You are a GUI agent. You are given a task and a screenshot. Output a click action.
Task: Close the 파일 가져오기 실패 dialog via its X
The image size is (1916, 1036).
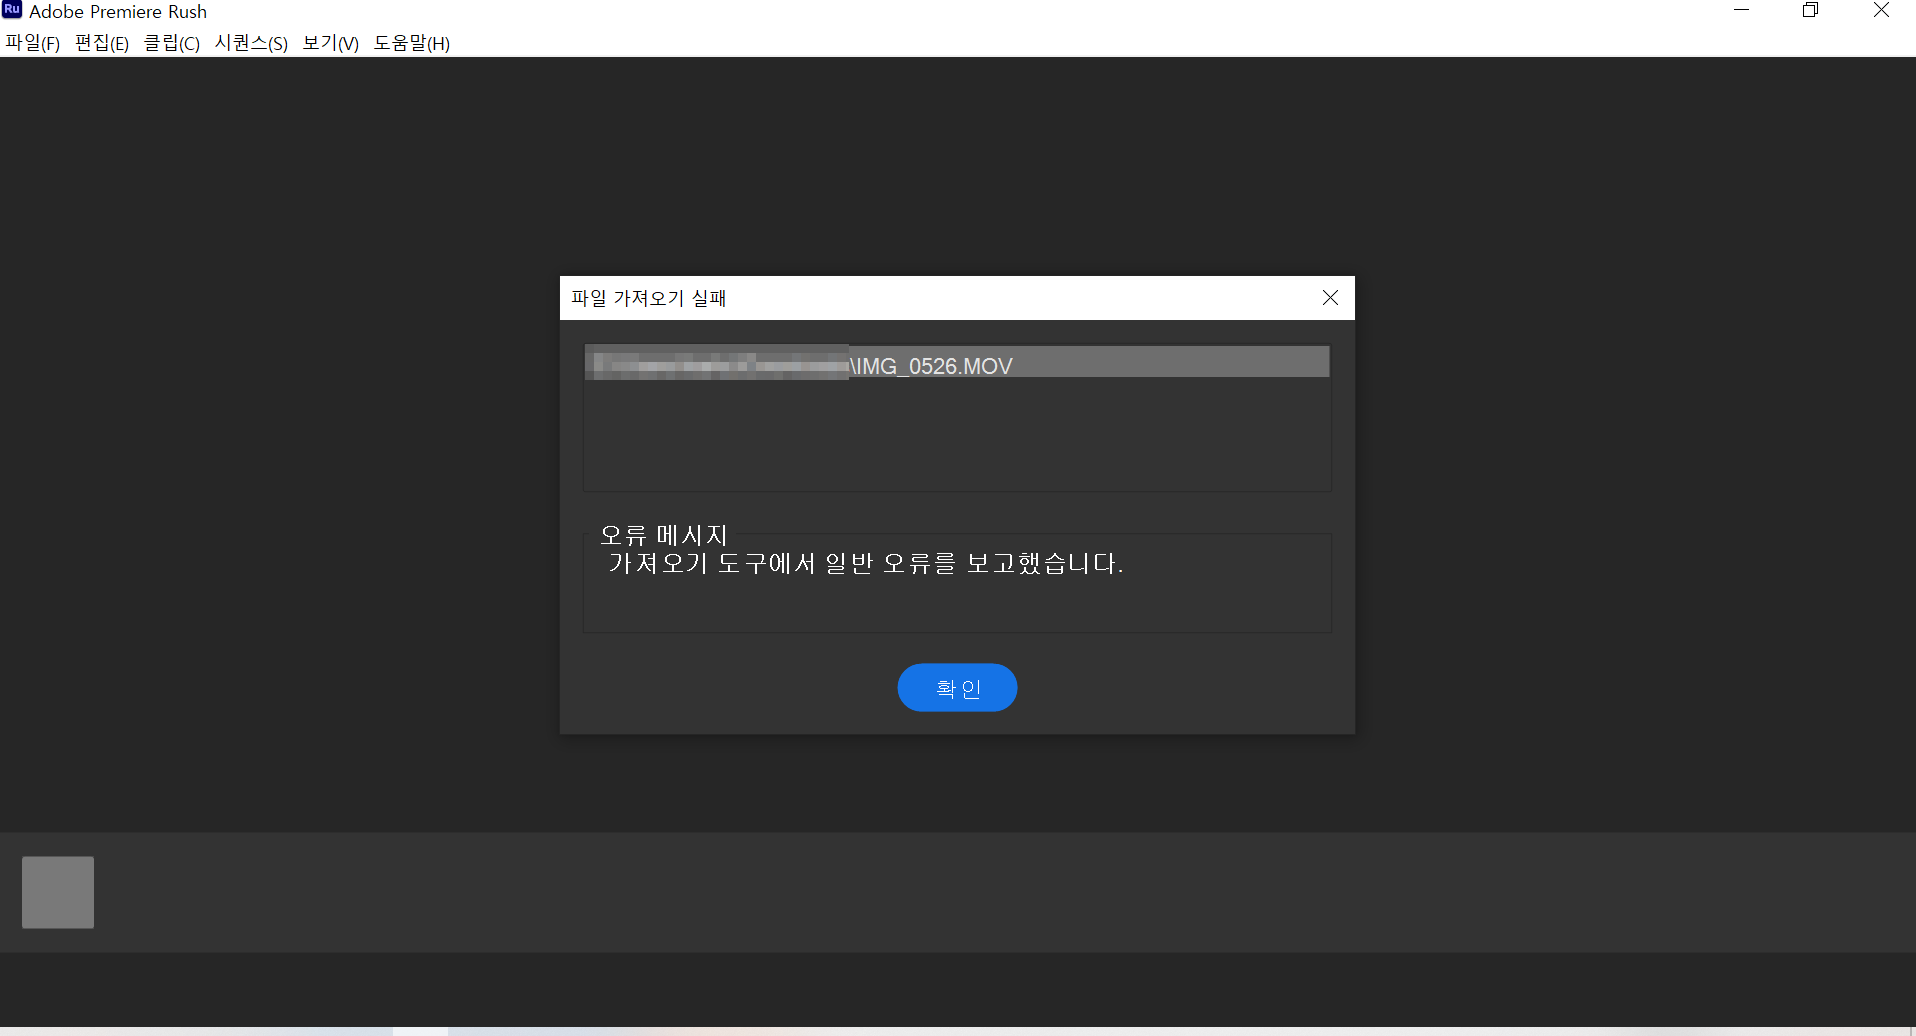point(1330,297)
